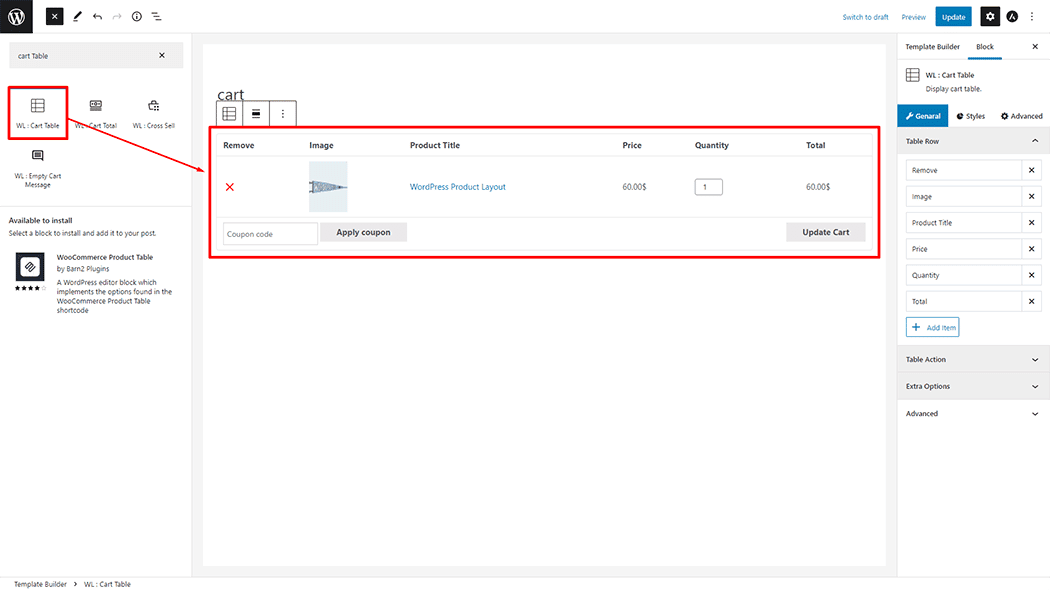The image size is (1050, 590).
Task: Click the Update button
Action: tap(953, 17)
